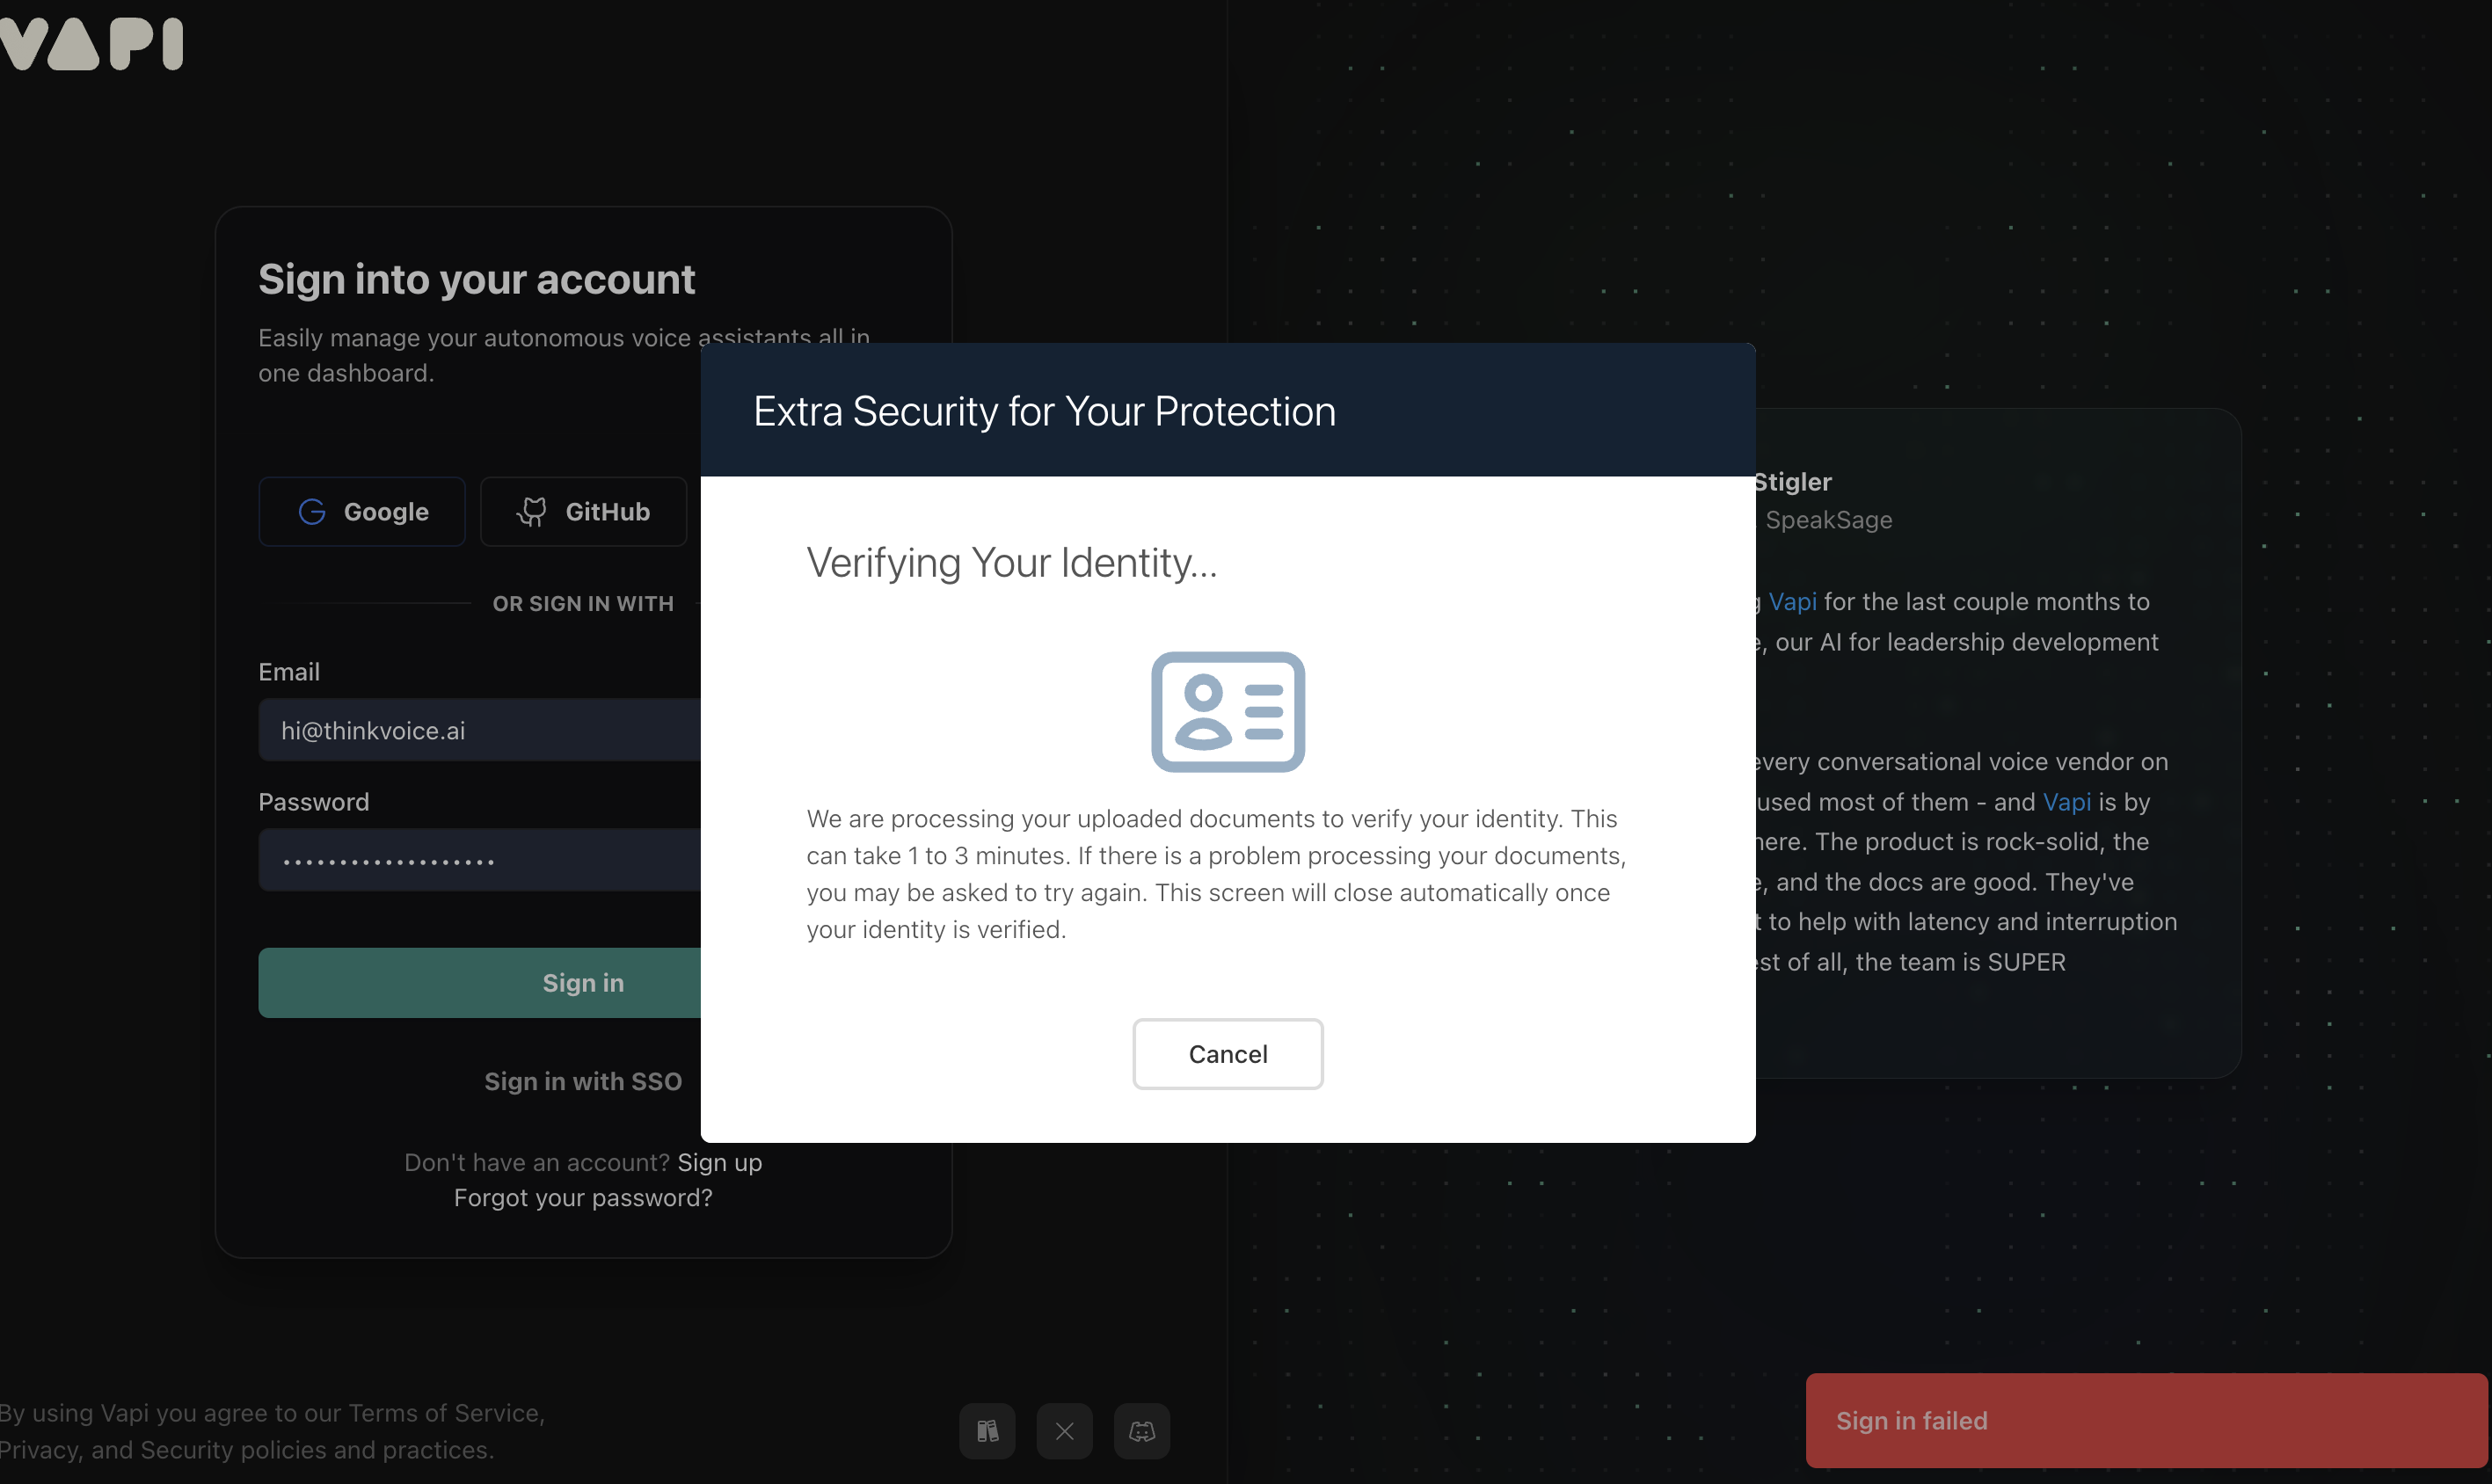Click the Sign in with SSO link
The image size is (2492, 1484).
click(x=583, y=1081)
